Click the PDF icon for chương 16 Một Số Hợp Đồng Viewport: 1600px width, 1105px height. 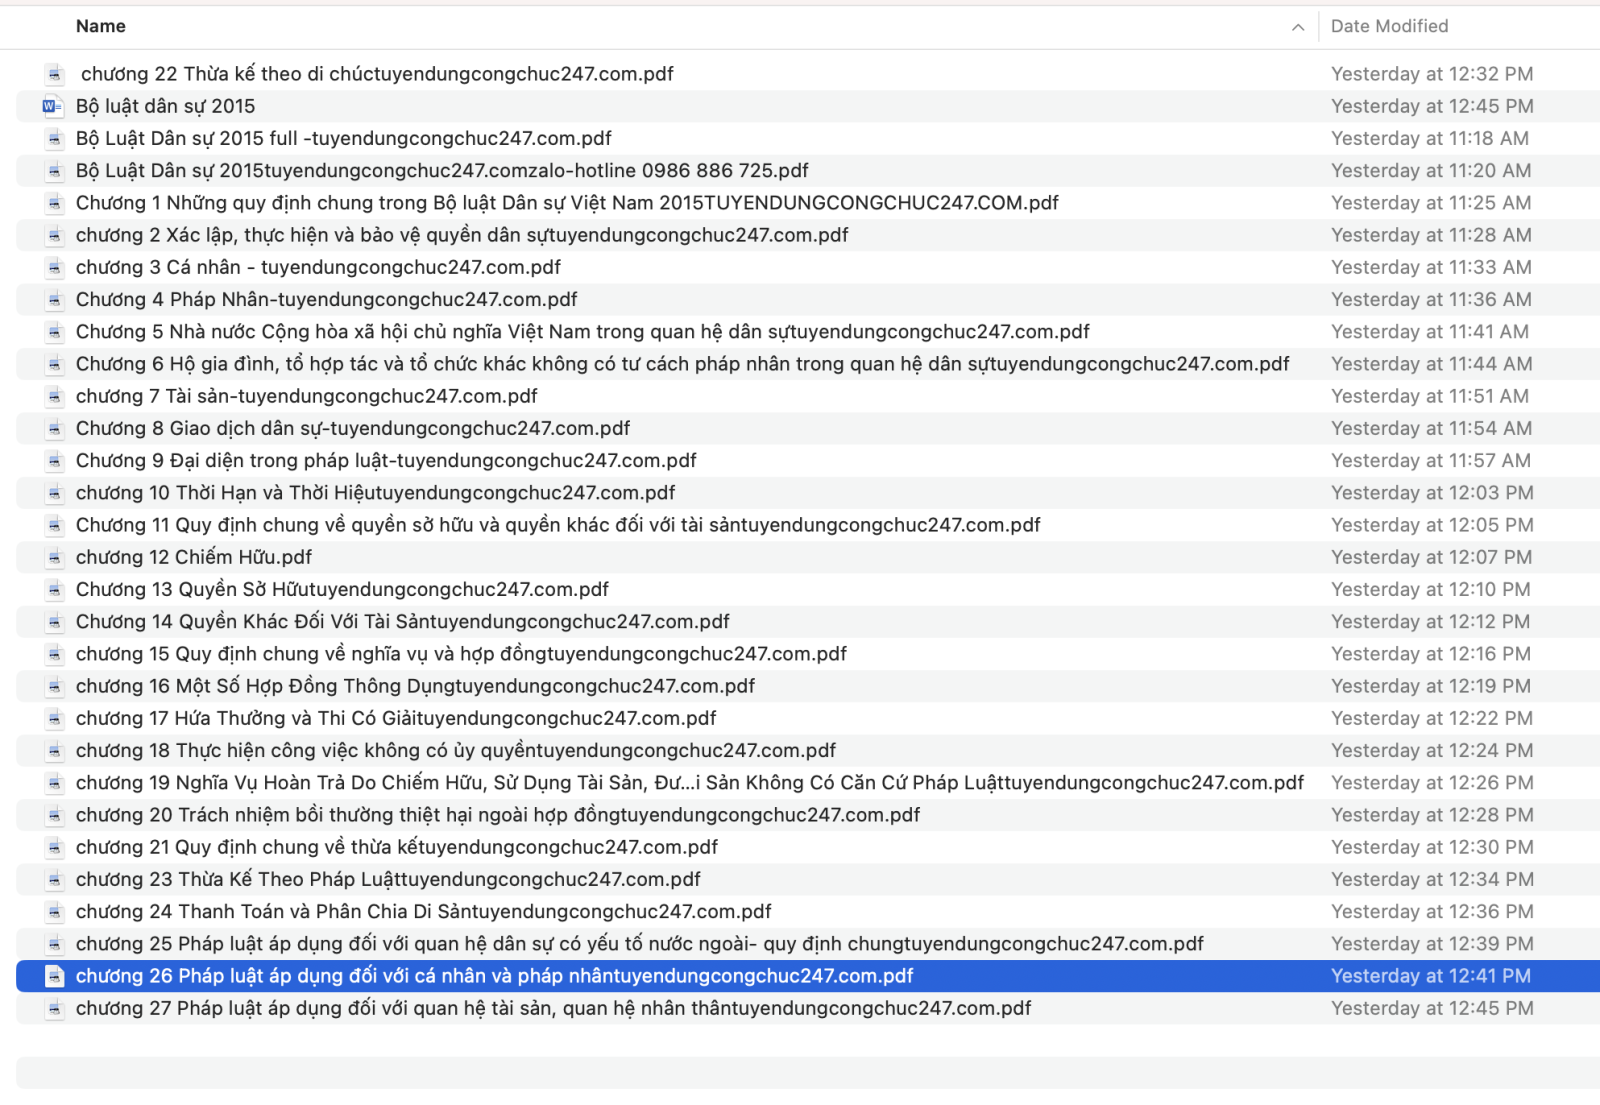pyautogui.click(x=55, y=686)
